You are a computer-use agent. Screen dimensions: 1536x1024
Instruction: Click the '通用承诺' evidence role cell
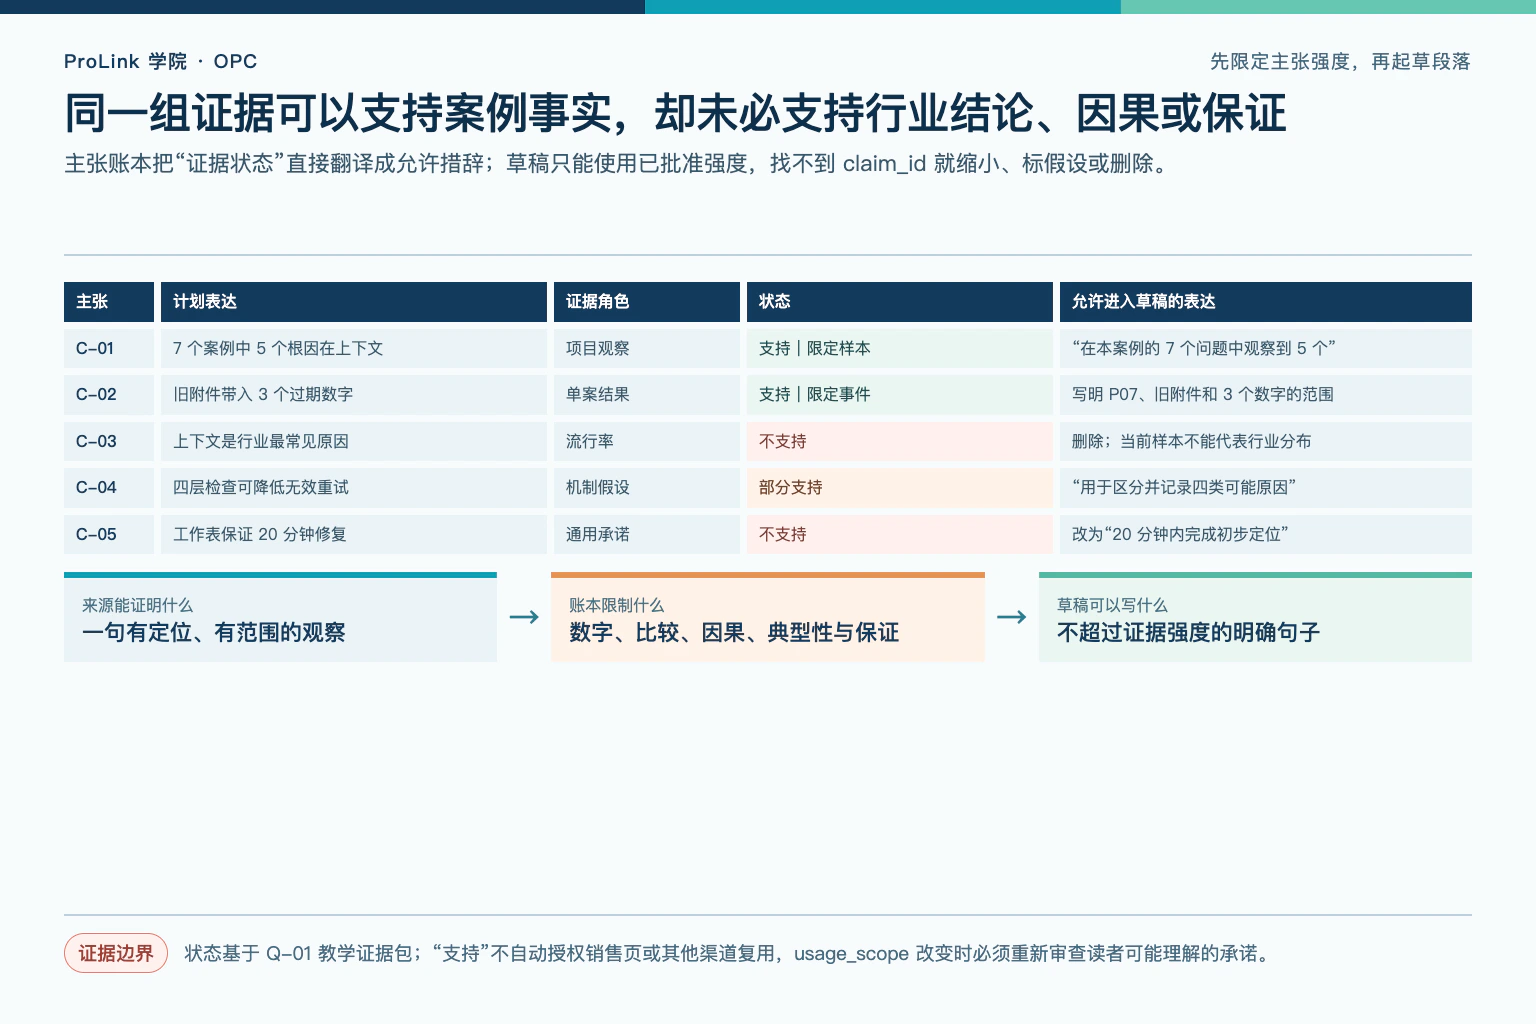pos(647,534)
